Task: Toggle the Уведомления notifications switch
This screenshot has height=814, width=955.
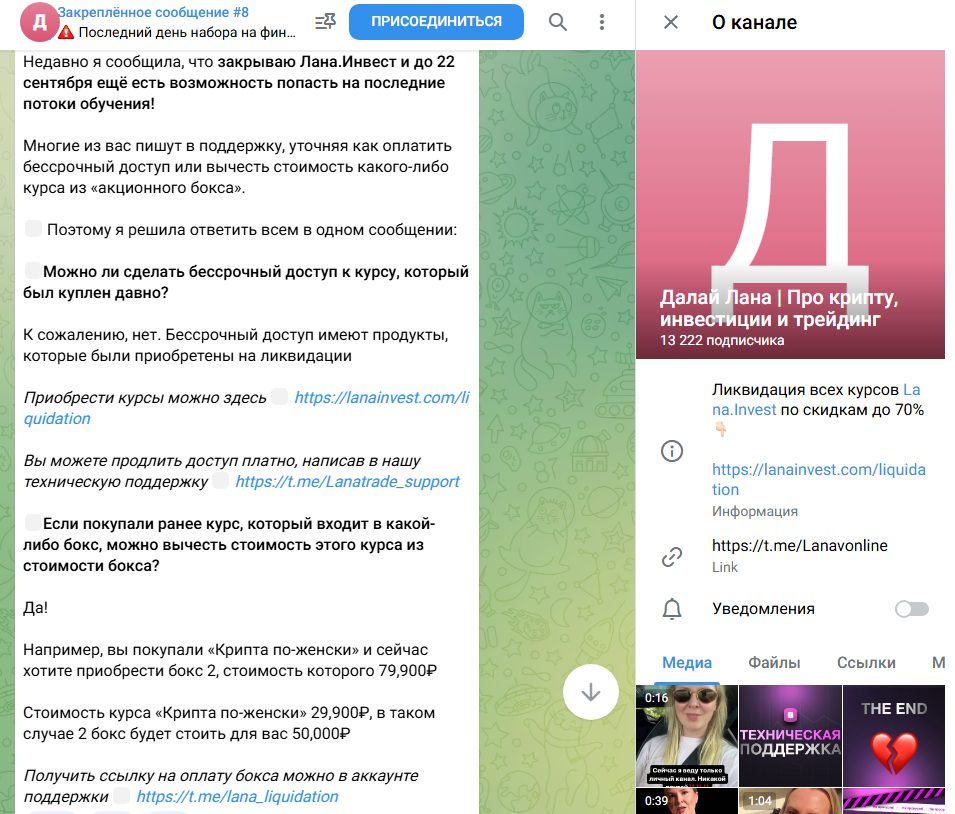Action: [x=912, y=609]
